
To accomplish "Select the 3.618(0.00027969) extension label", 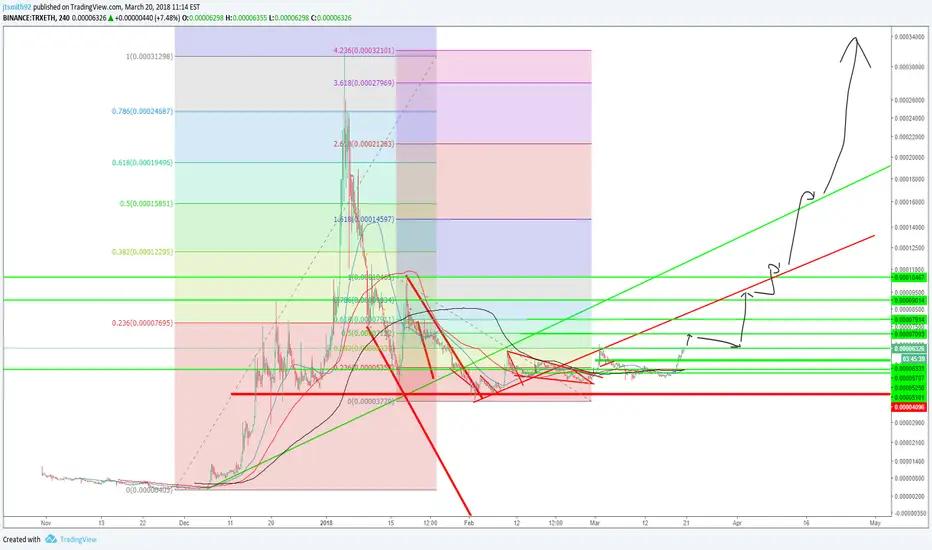I will coord(364,83).
